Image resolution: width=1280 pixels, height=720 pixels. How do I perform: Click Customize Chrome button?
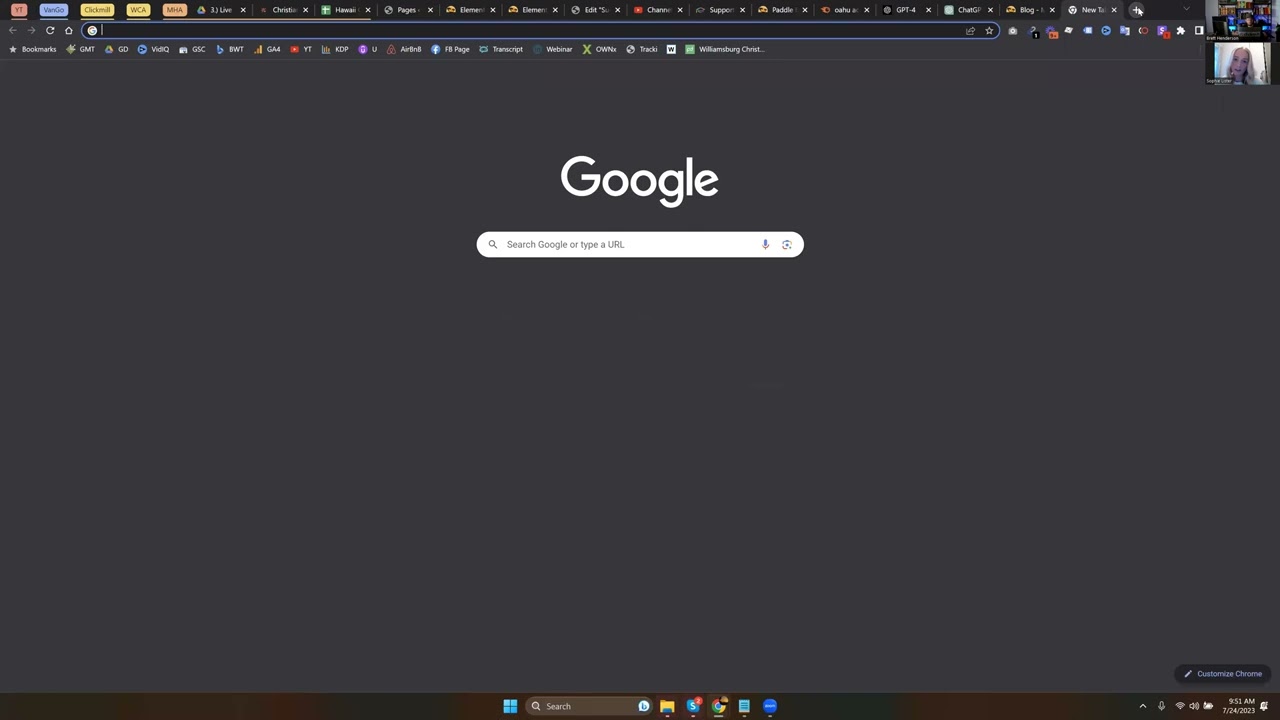pos(1222,674)
